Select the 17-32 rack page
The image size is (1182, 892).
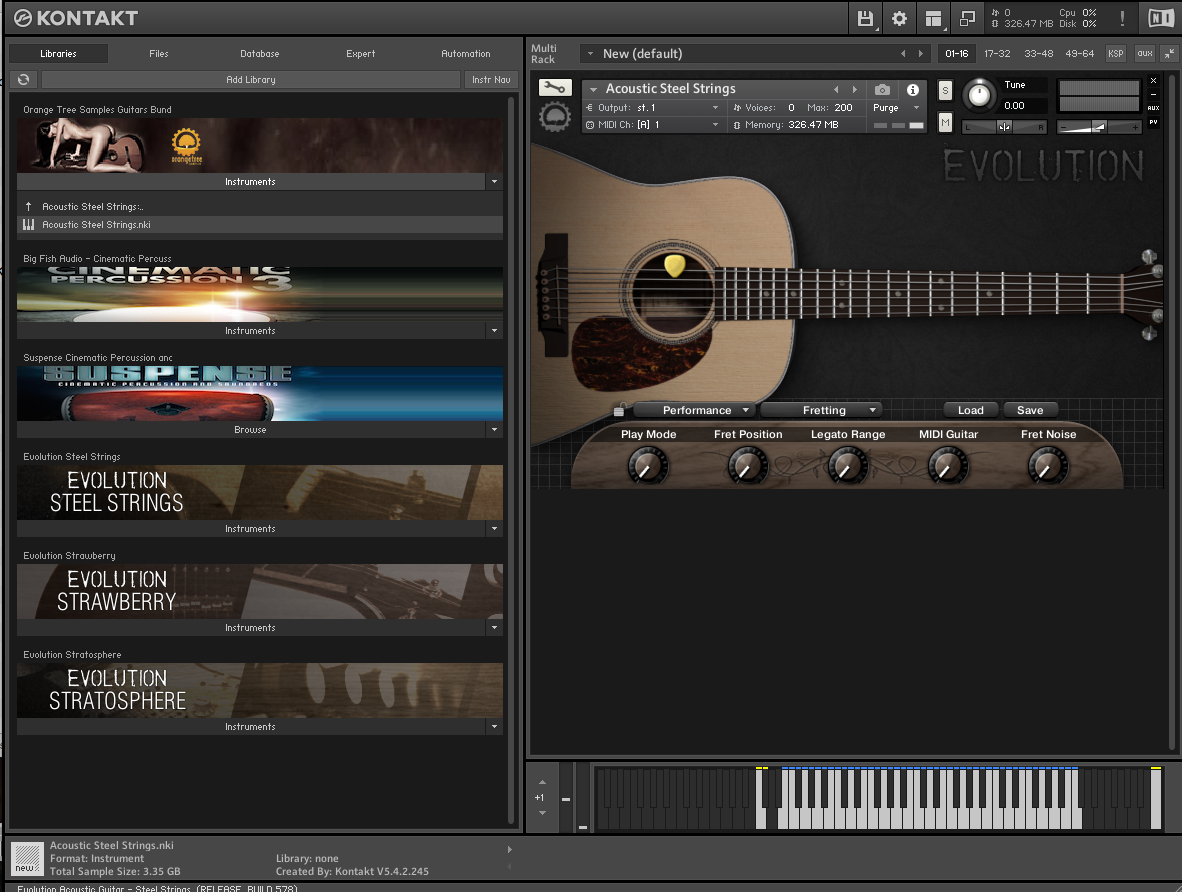pos(997,54)
